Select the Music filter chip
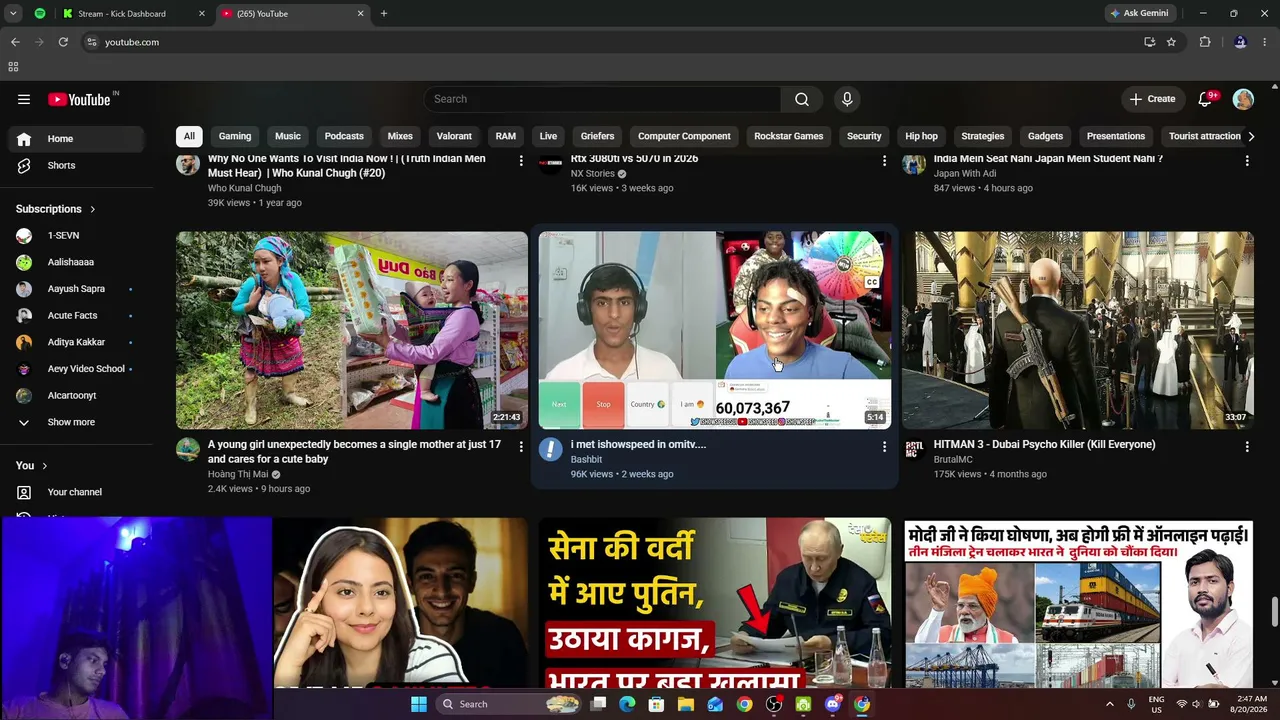The width and height of the screenshot is (1280, 720). pyautogui.click(x=288, y=136)
